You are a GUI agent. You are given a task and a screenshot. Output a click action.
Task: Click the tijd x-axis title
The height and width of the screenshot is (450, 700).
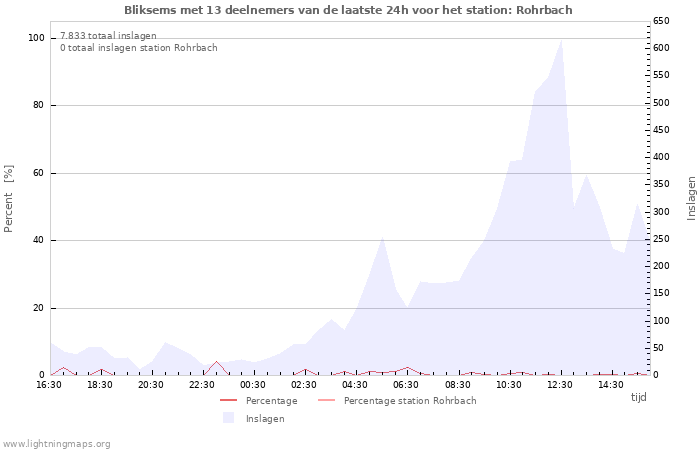point(638,397)
